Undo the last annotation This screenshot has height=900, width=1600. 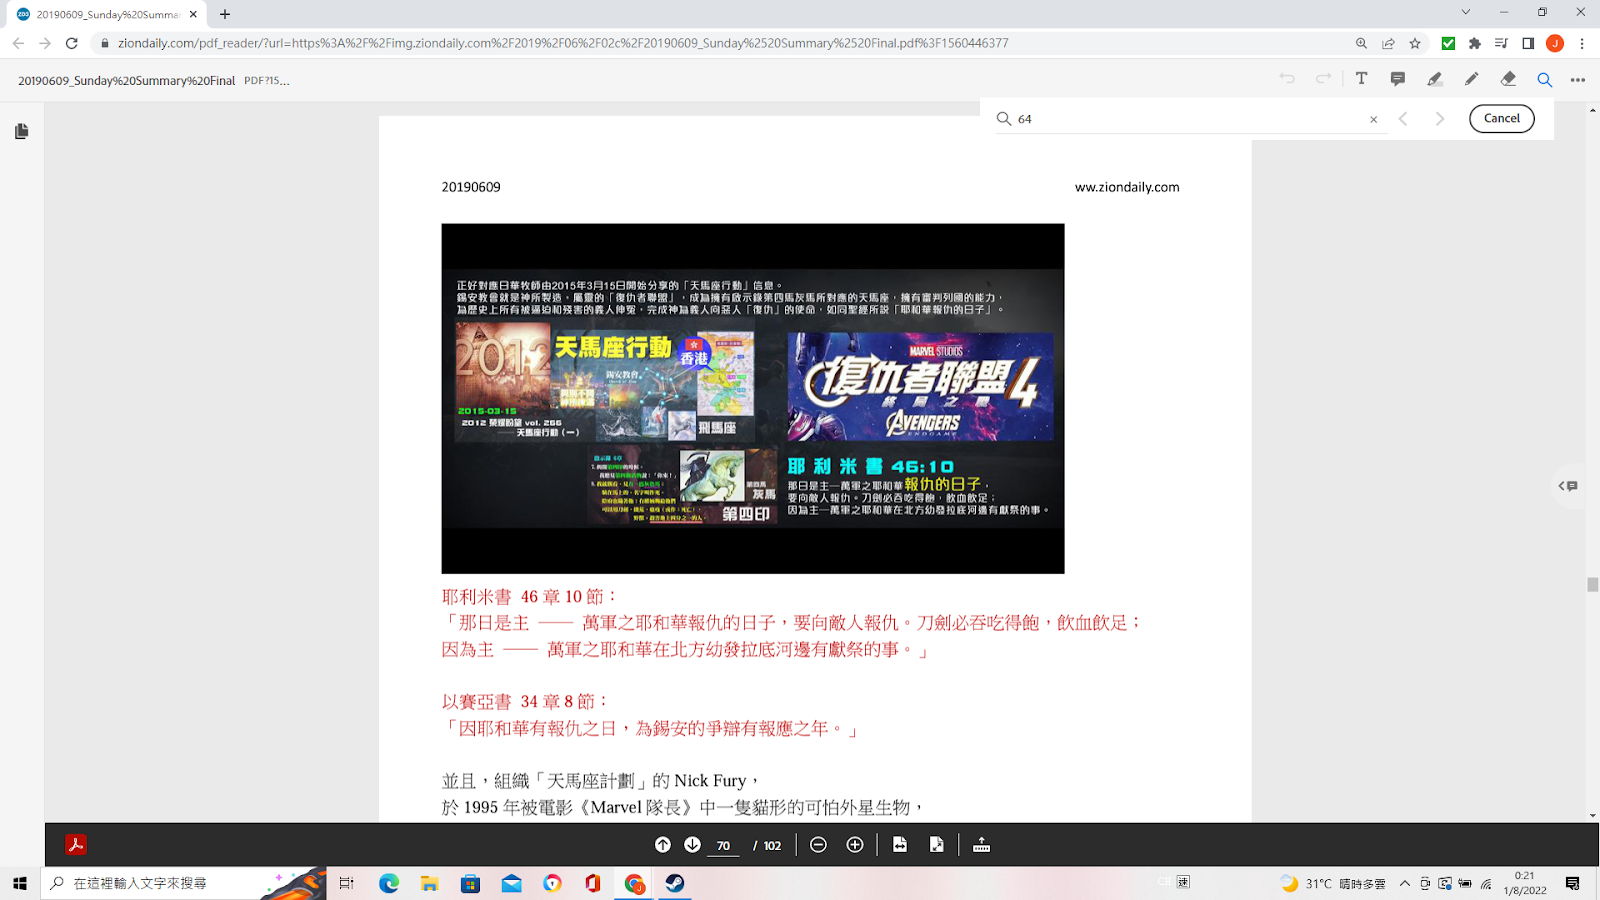click(1287, 79)
